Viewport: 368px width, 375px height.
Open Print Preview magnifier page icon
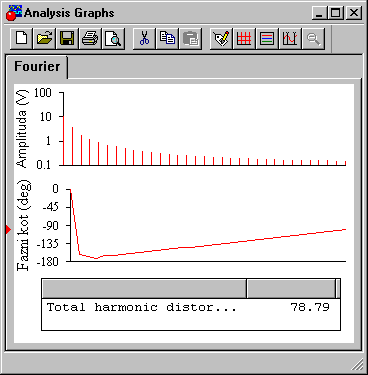tap(113, 39)
